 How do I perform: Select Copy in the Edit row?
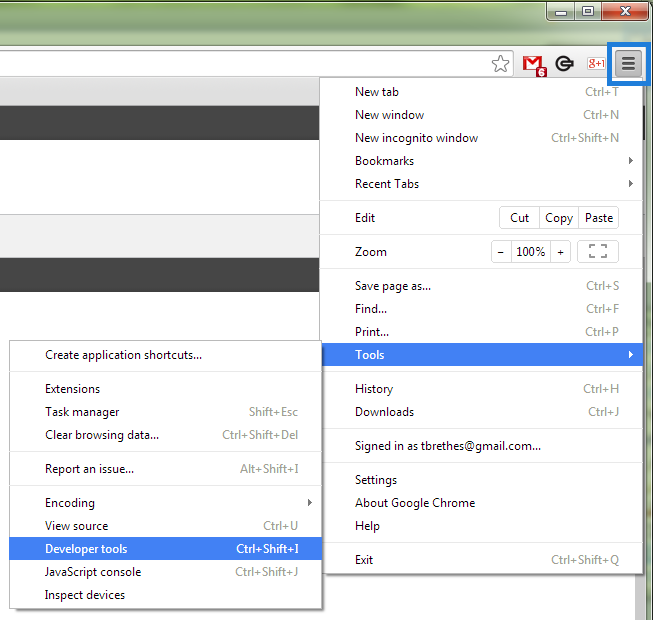(x=559, y=218)
